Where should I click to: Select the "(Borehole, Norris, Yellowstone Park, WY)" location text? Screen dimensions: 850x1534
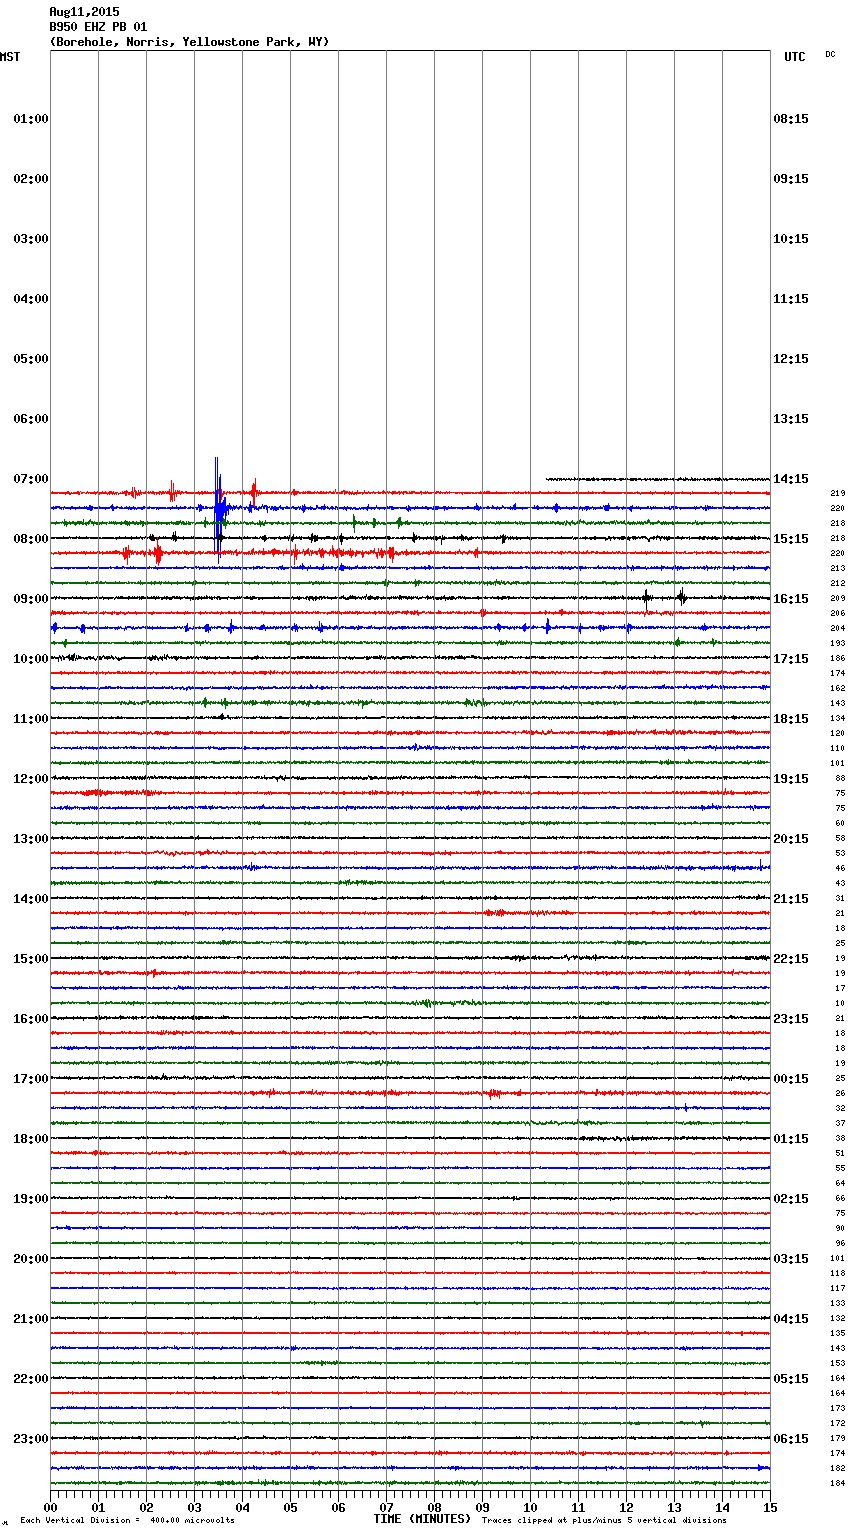point(189,42)
